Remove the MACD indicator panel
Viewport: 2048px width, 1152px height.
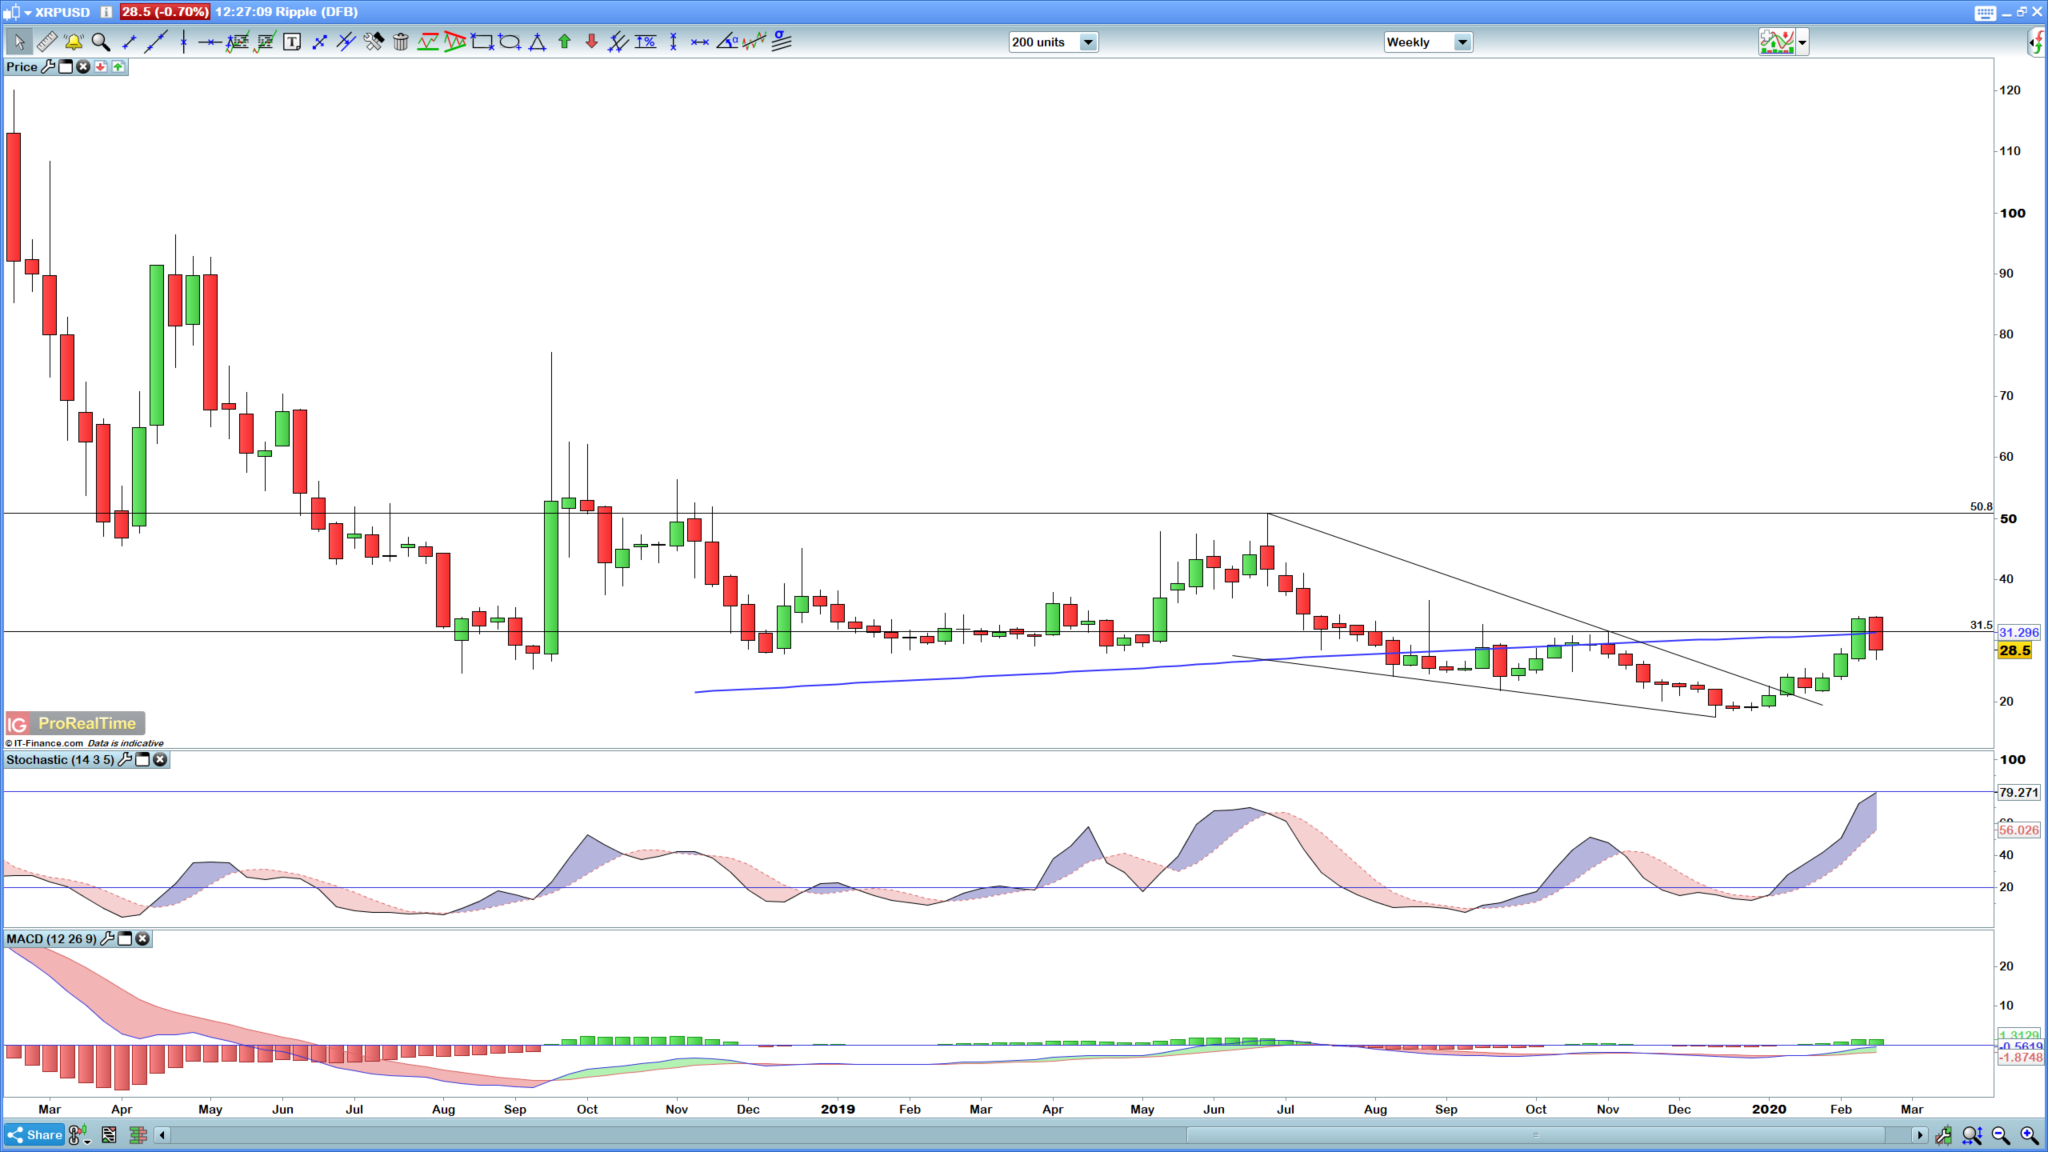pyautogui.click(x=143, y=939)
